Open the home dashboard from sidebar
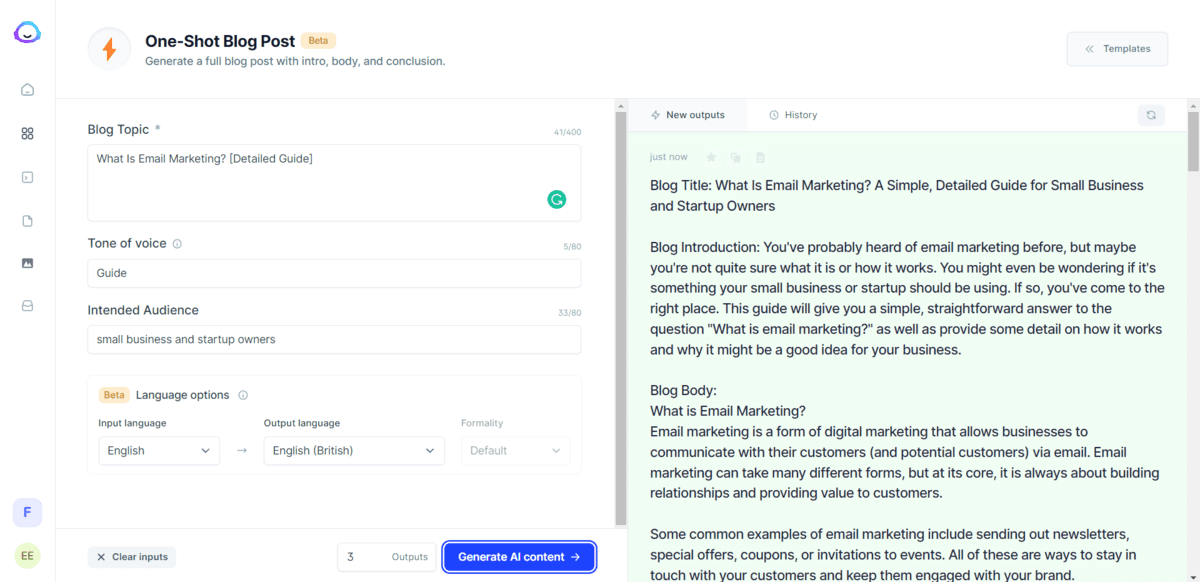 pos(27,90)
